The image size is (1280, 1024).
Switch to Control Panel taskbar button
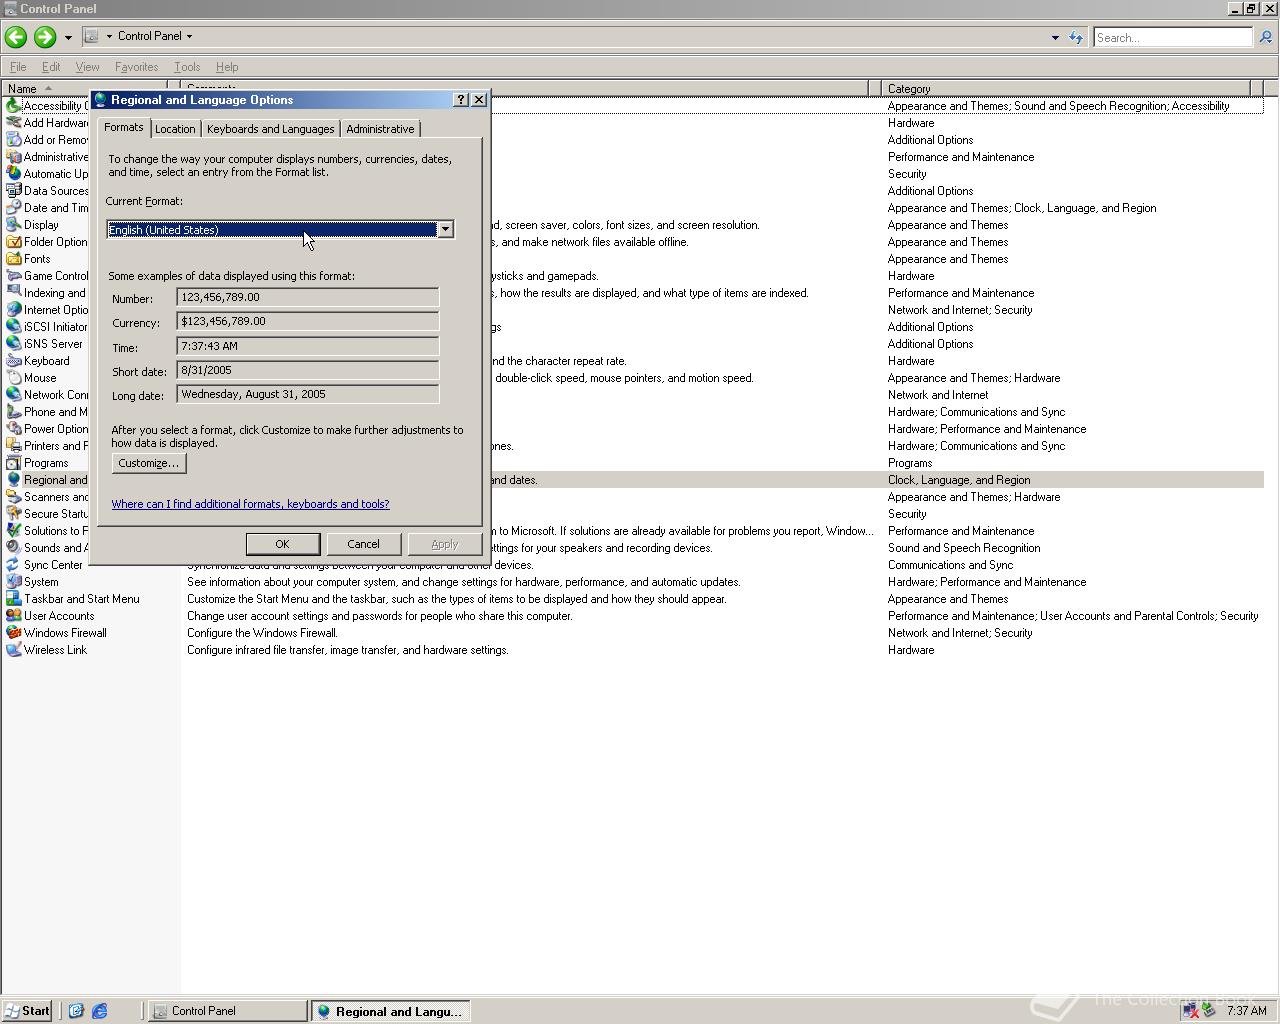pyautogui.click(x=228, y=1011)
